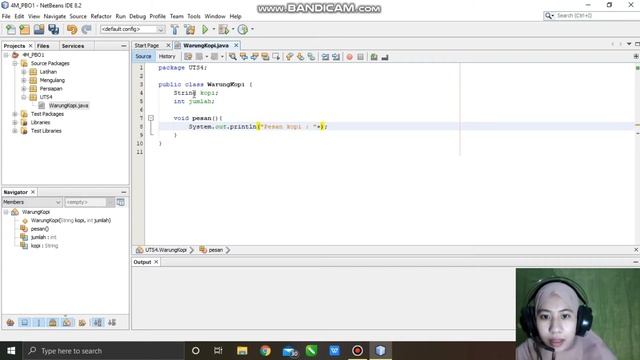The height and width of the screenshot is (360, 640).
Task: Click the Undo toolbar icon
Action: 72,29
